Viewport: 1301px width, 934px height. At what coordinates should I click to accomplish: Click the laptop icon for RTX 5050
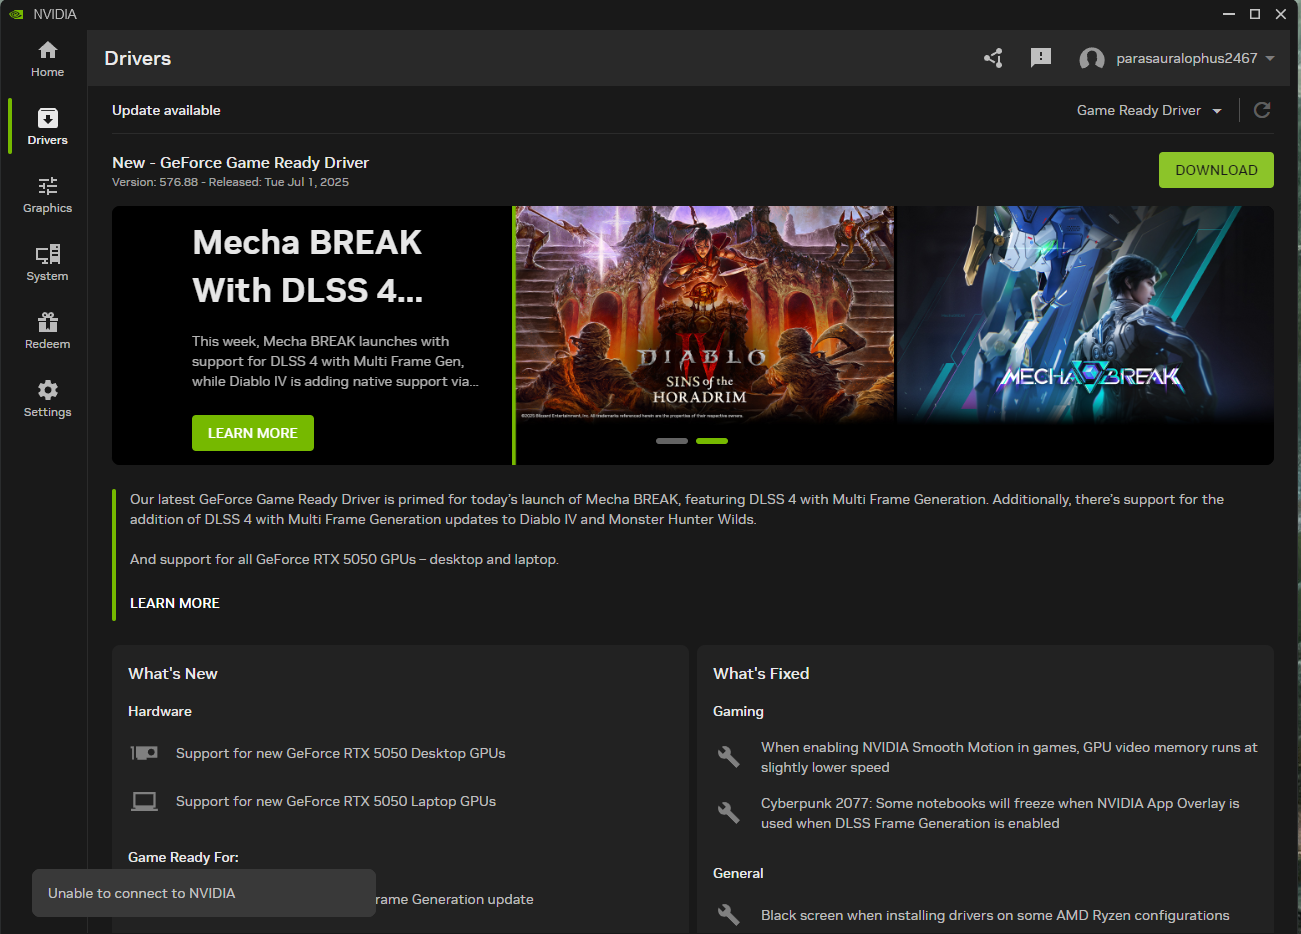pos(144,801)
